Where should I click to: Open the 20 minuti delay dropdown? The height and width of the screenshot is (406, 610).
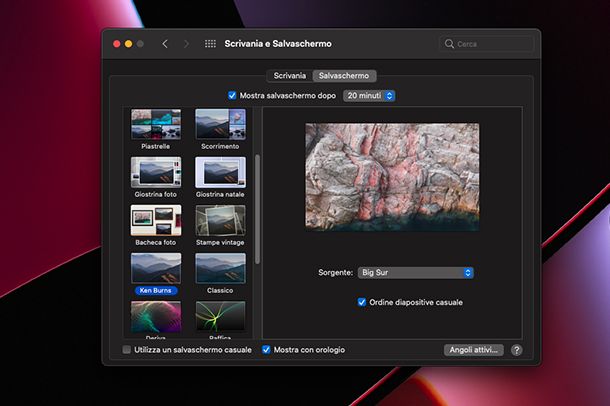tap(369, 96)
